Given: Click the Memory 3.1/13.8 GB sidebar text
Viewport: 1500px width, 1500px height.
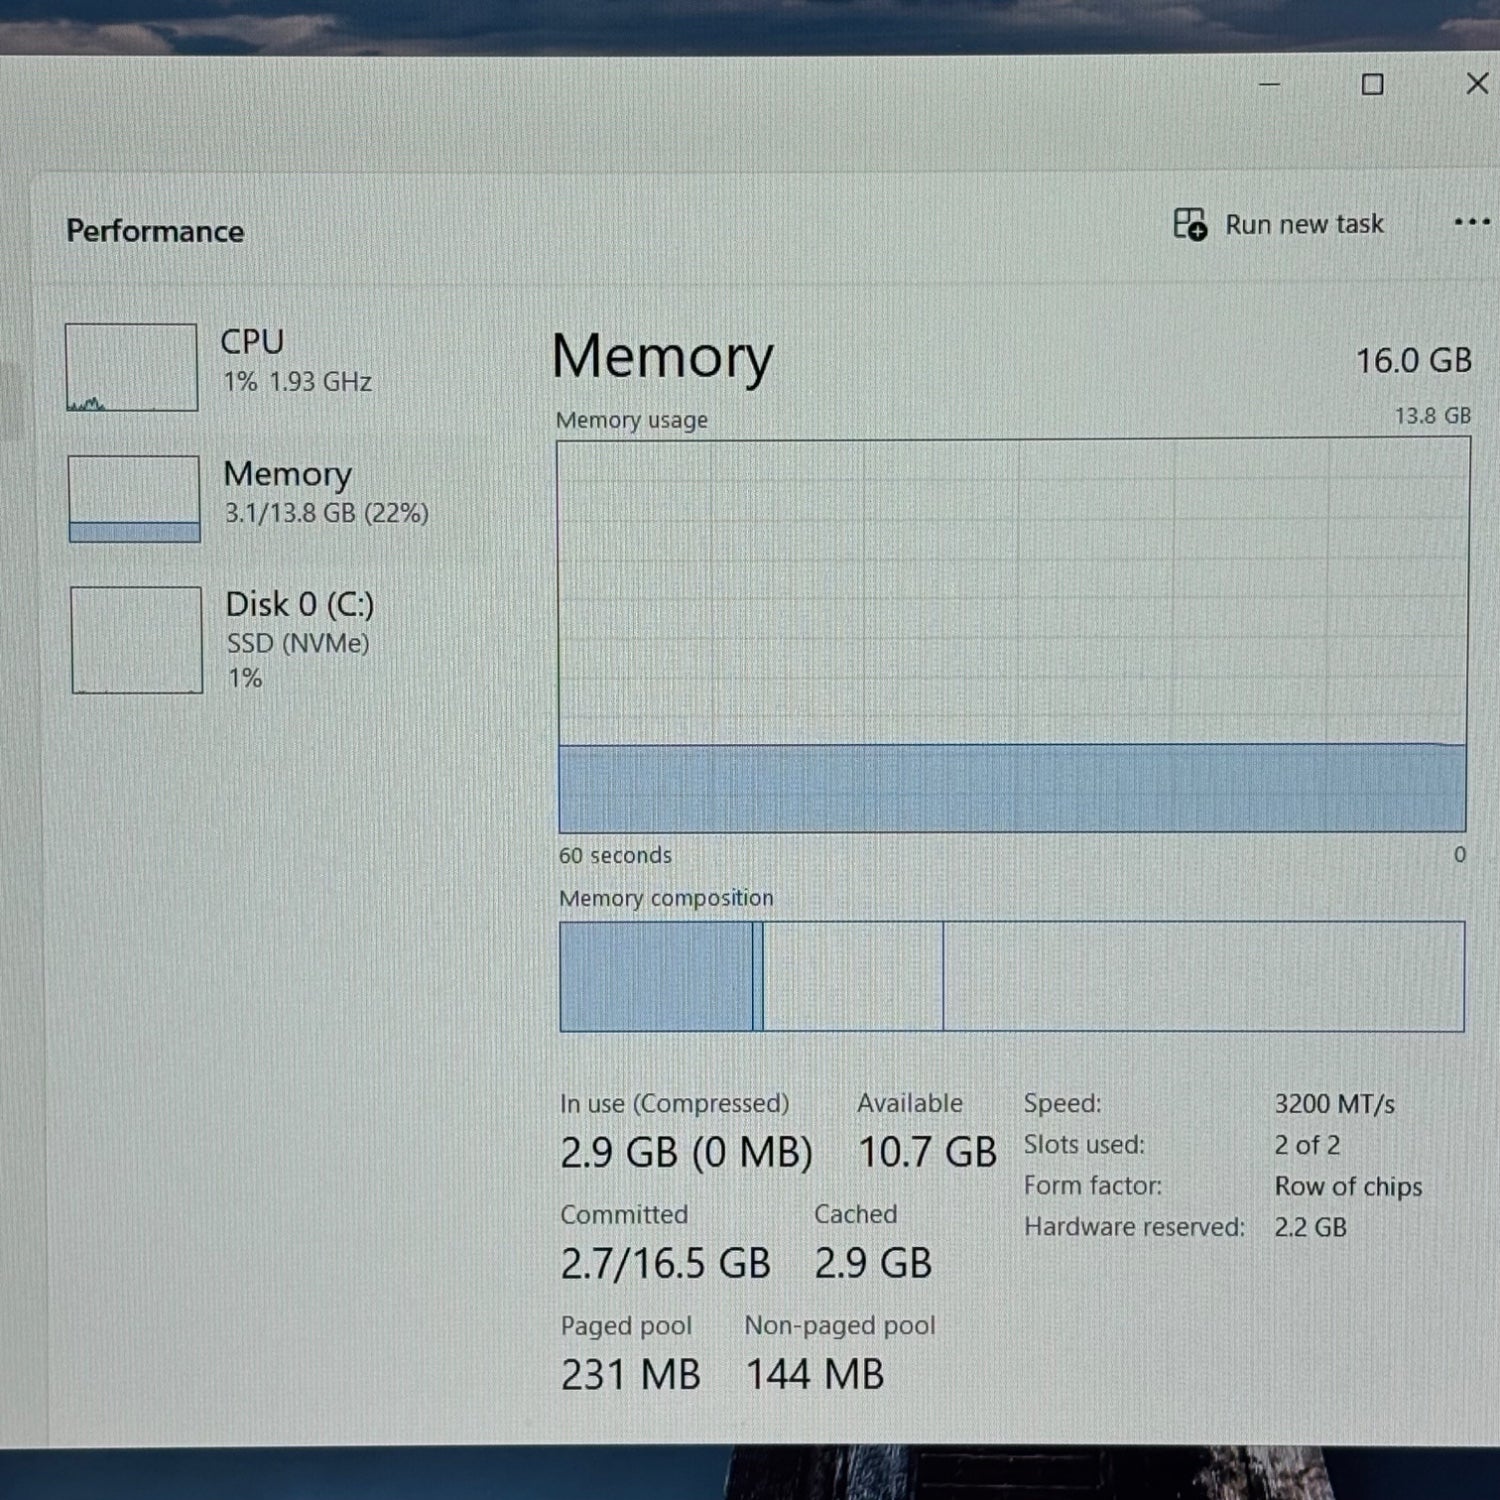Looking at the screenshot, I should coord(325,513).
